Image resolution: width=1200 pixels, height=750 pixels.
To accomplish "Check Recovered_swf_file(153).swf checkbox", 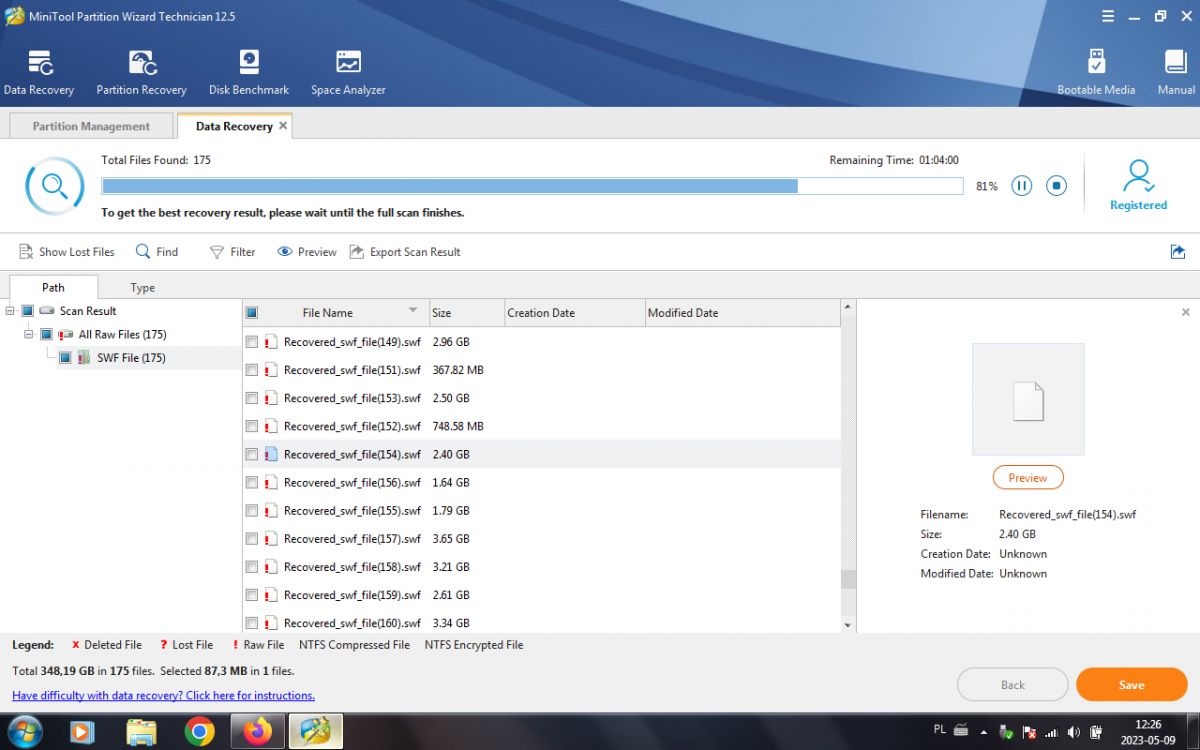I will click(x=252, y=398).
